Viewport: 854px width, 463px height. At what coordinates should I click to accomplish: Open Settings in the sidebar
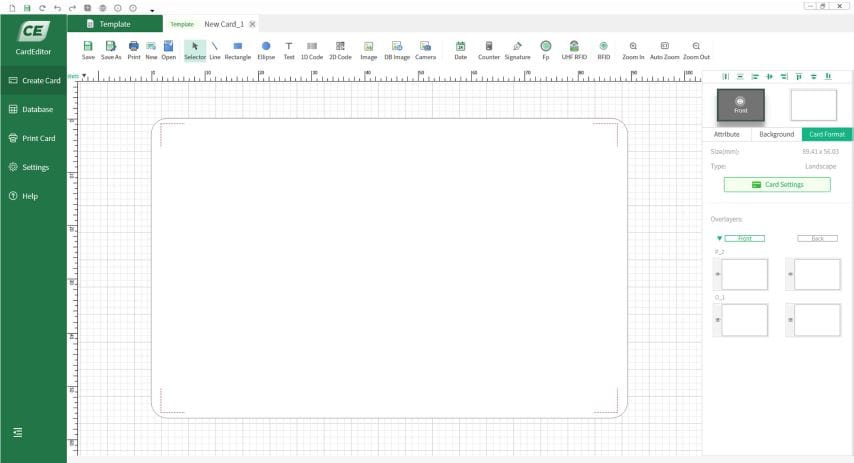coord(34,167)
